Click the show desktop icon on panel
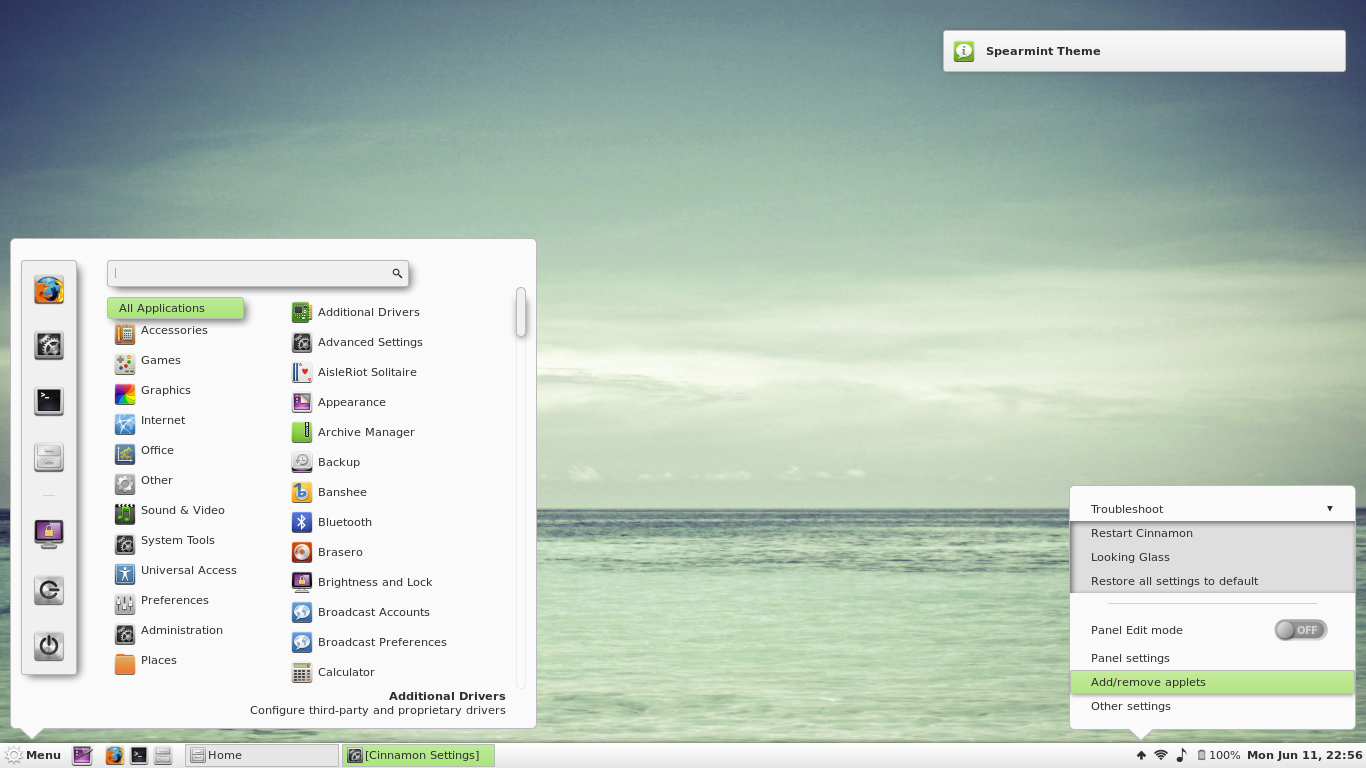 pyautogui.click(x=82, y=755)
